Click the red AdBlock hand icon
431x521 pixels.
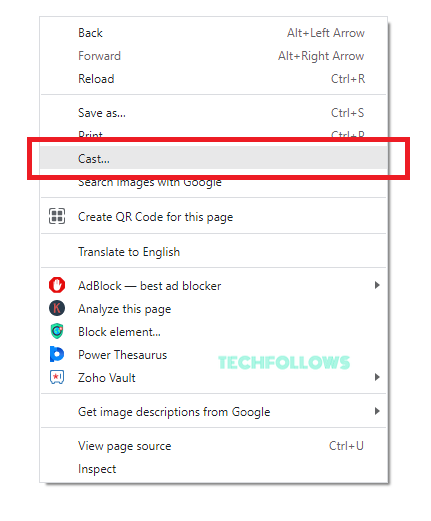click(57, 285)
